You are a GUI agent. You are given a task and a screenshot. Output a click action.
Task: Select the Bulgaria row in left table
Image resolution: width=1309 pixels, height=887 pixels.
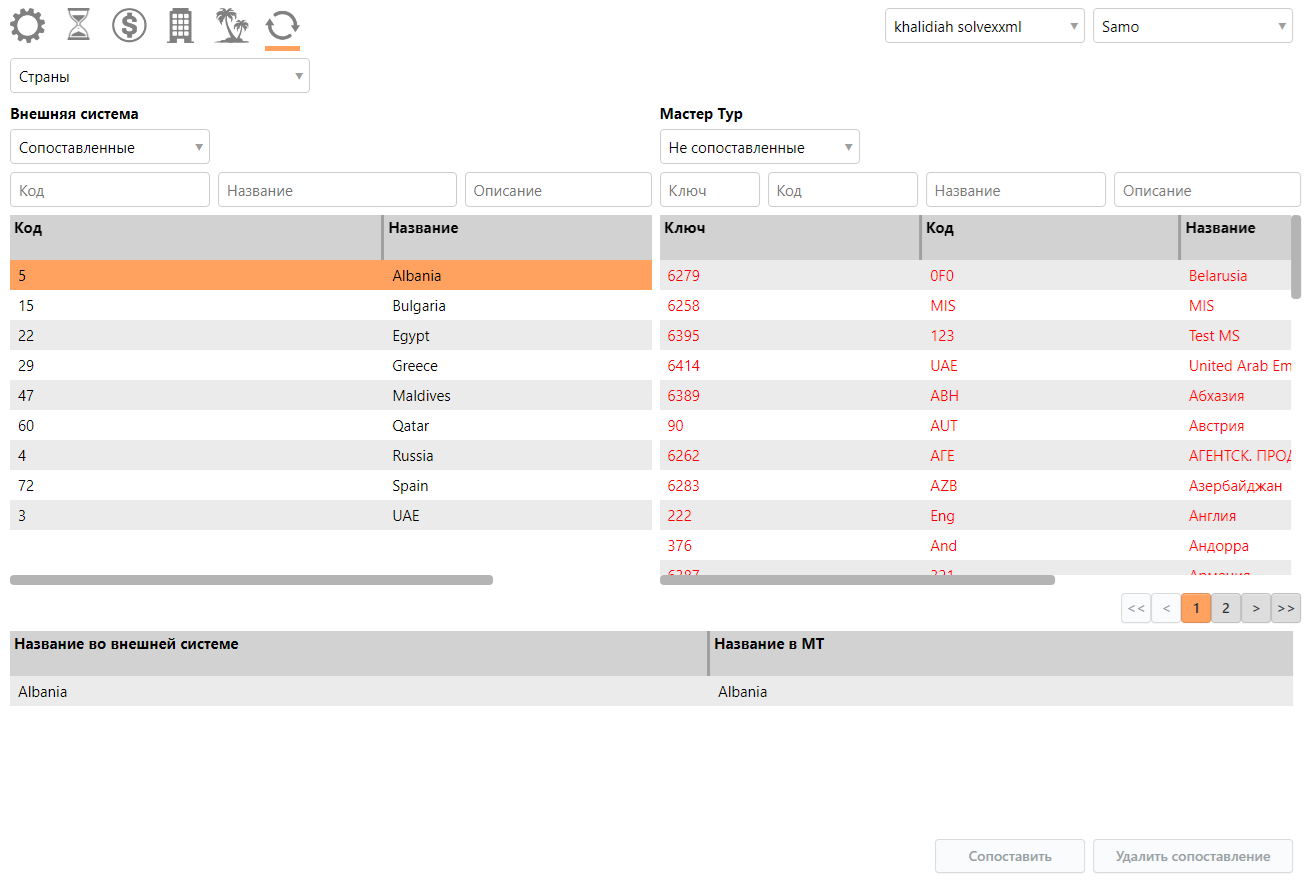(330, 306)
